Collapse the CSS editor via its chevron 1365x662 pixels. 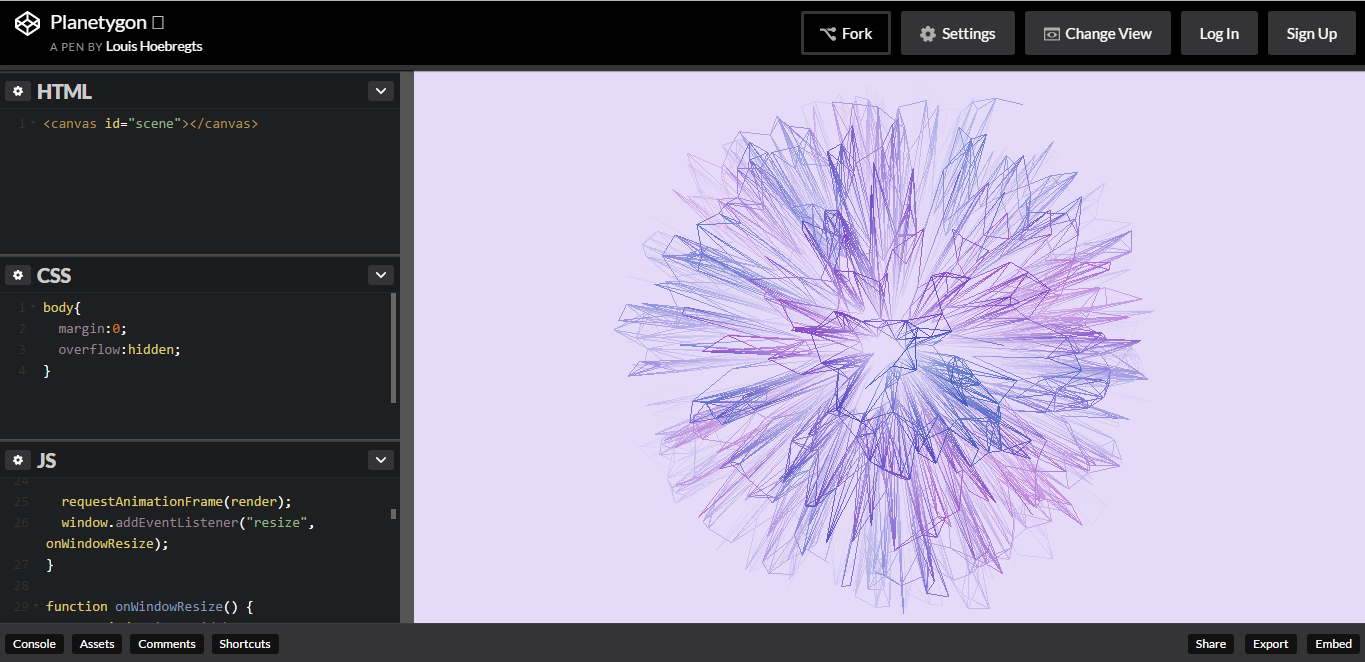[380, 274]
